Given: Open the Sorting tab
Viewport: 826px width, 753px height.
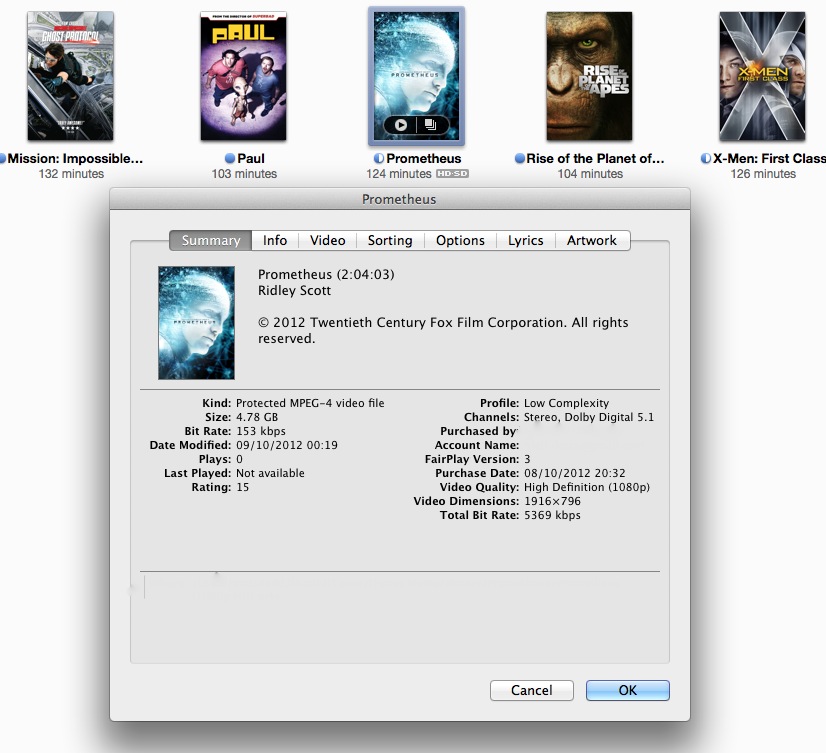Looking at the screenshot, I should point(390,240).
